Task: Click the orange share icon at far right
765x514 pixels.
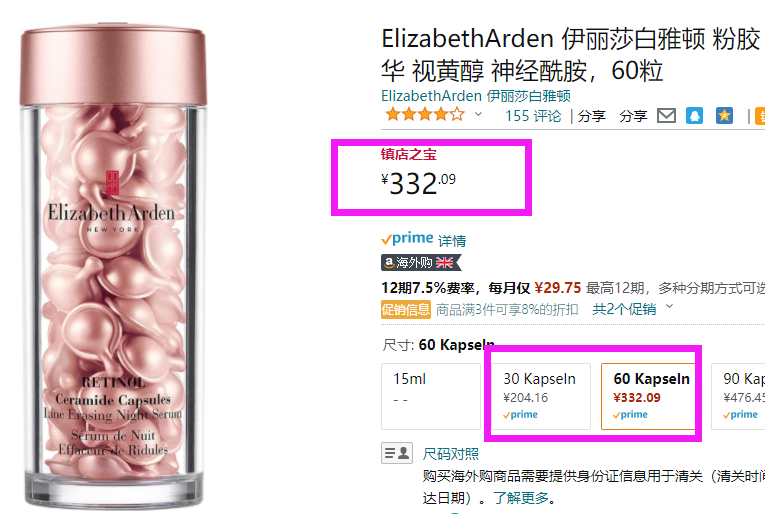Action: tap(760, 116)
